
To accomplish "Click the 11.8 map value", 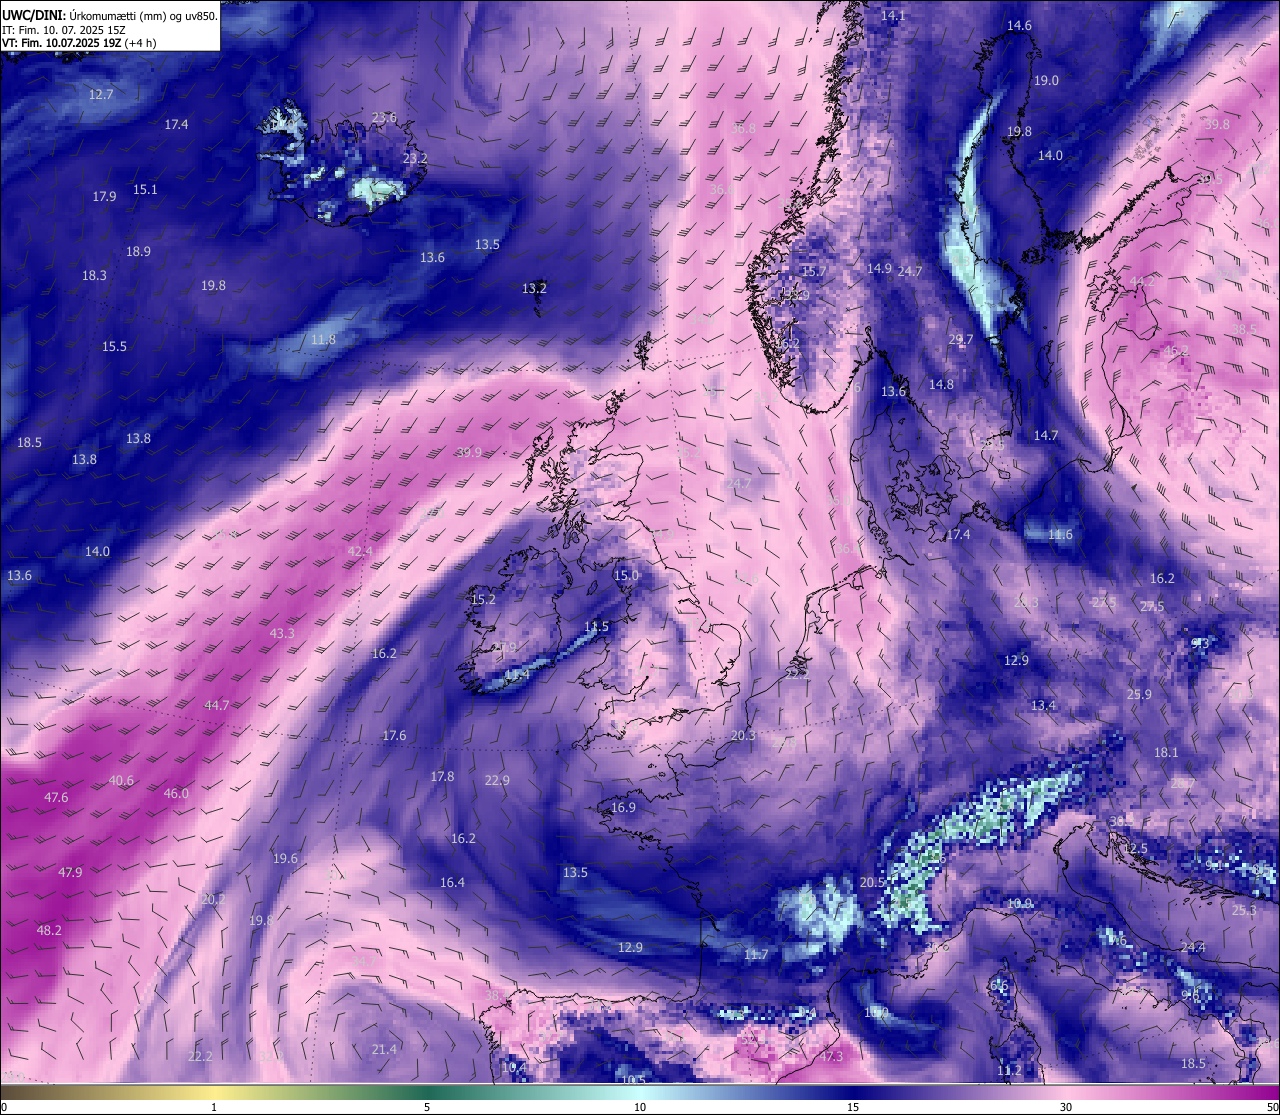I will tap(323, 340).
